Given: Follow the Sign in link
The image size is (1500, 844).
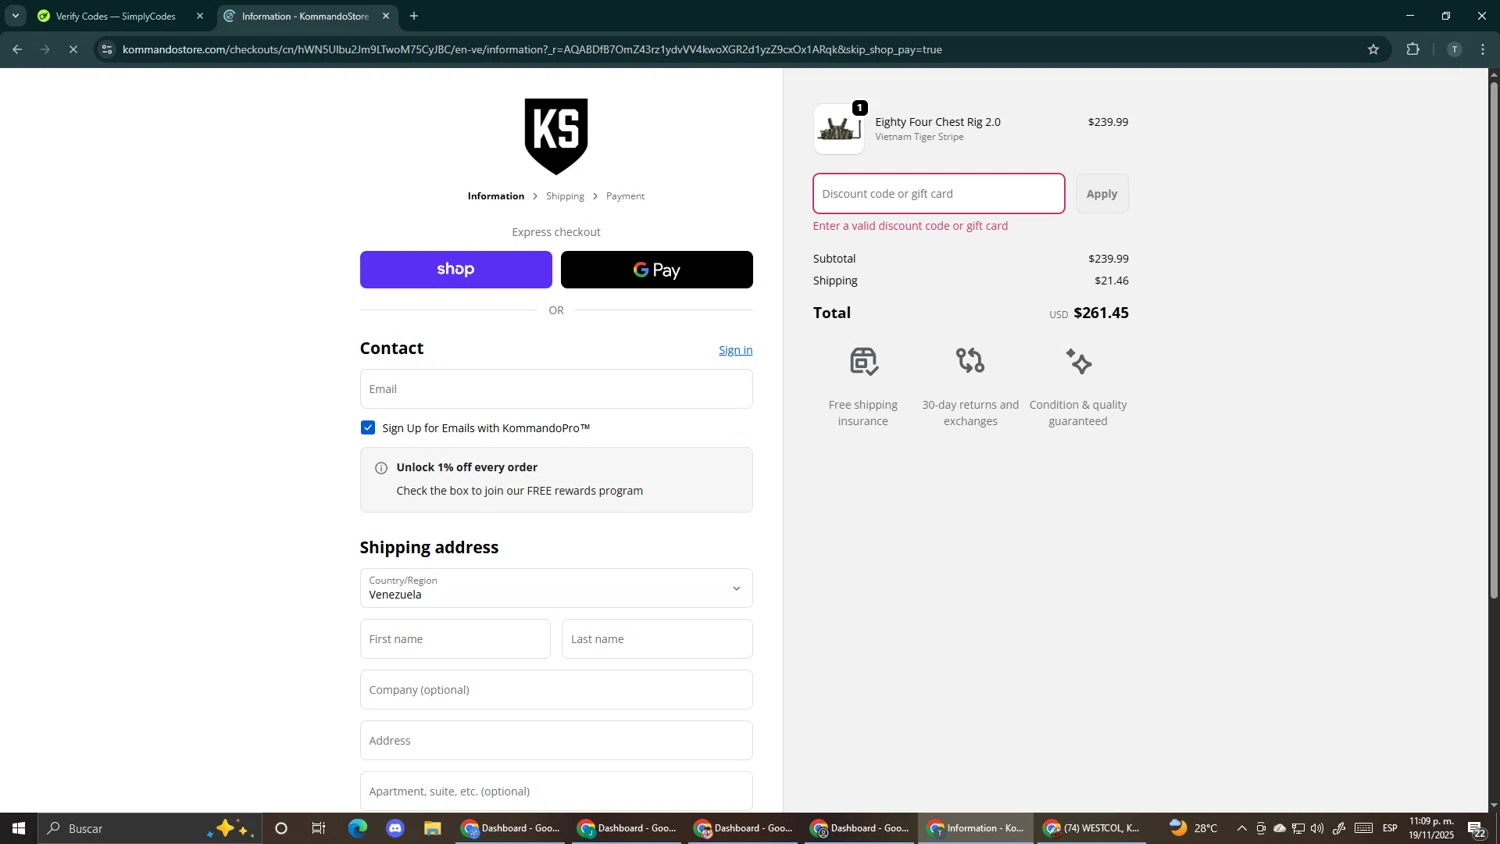Looking at the screenshot, I should [x=735, y=350].
